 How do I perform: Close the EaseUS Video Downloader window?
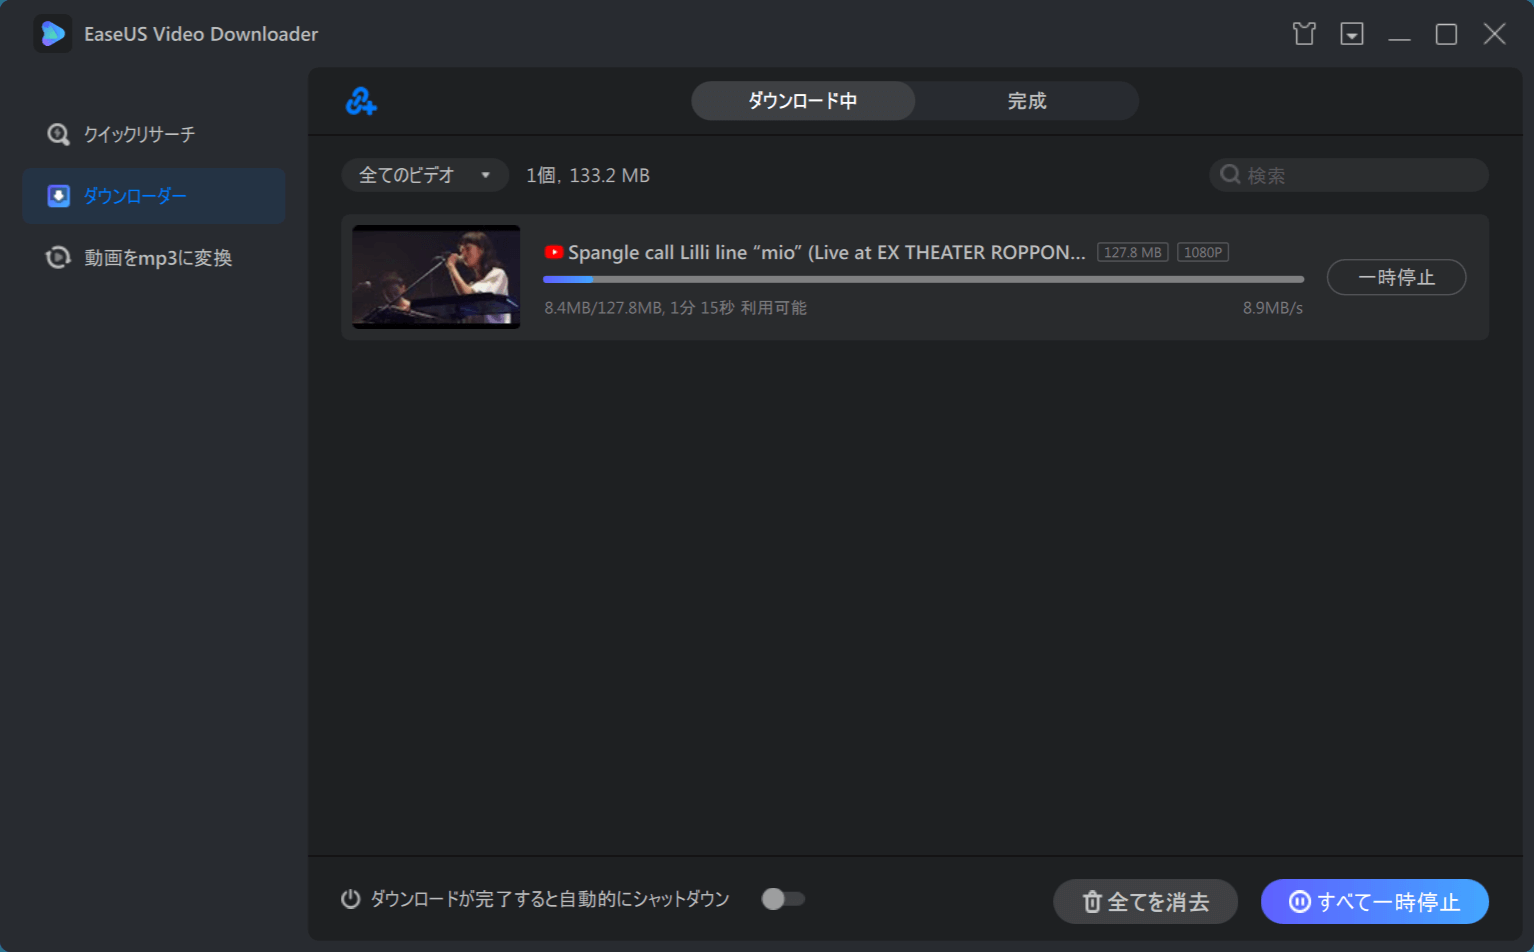(1494, 34)
